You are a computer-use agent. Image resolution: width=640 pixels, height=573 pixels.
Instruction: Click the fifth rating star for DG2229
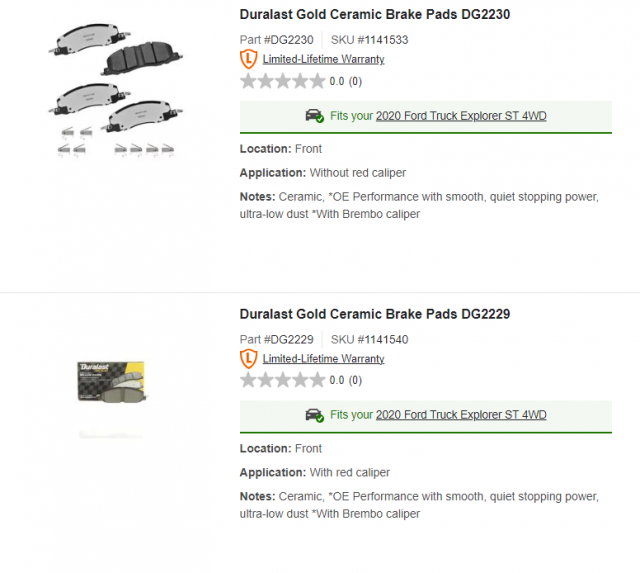pyautogui.click(x=317, y=380)
